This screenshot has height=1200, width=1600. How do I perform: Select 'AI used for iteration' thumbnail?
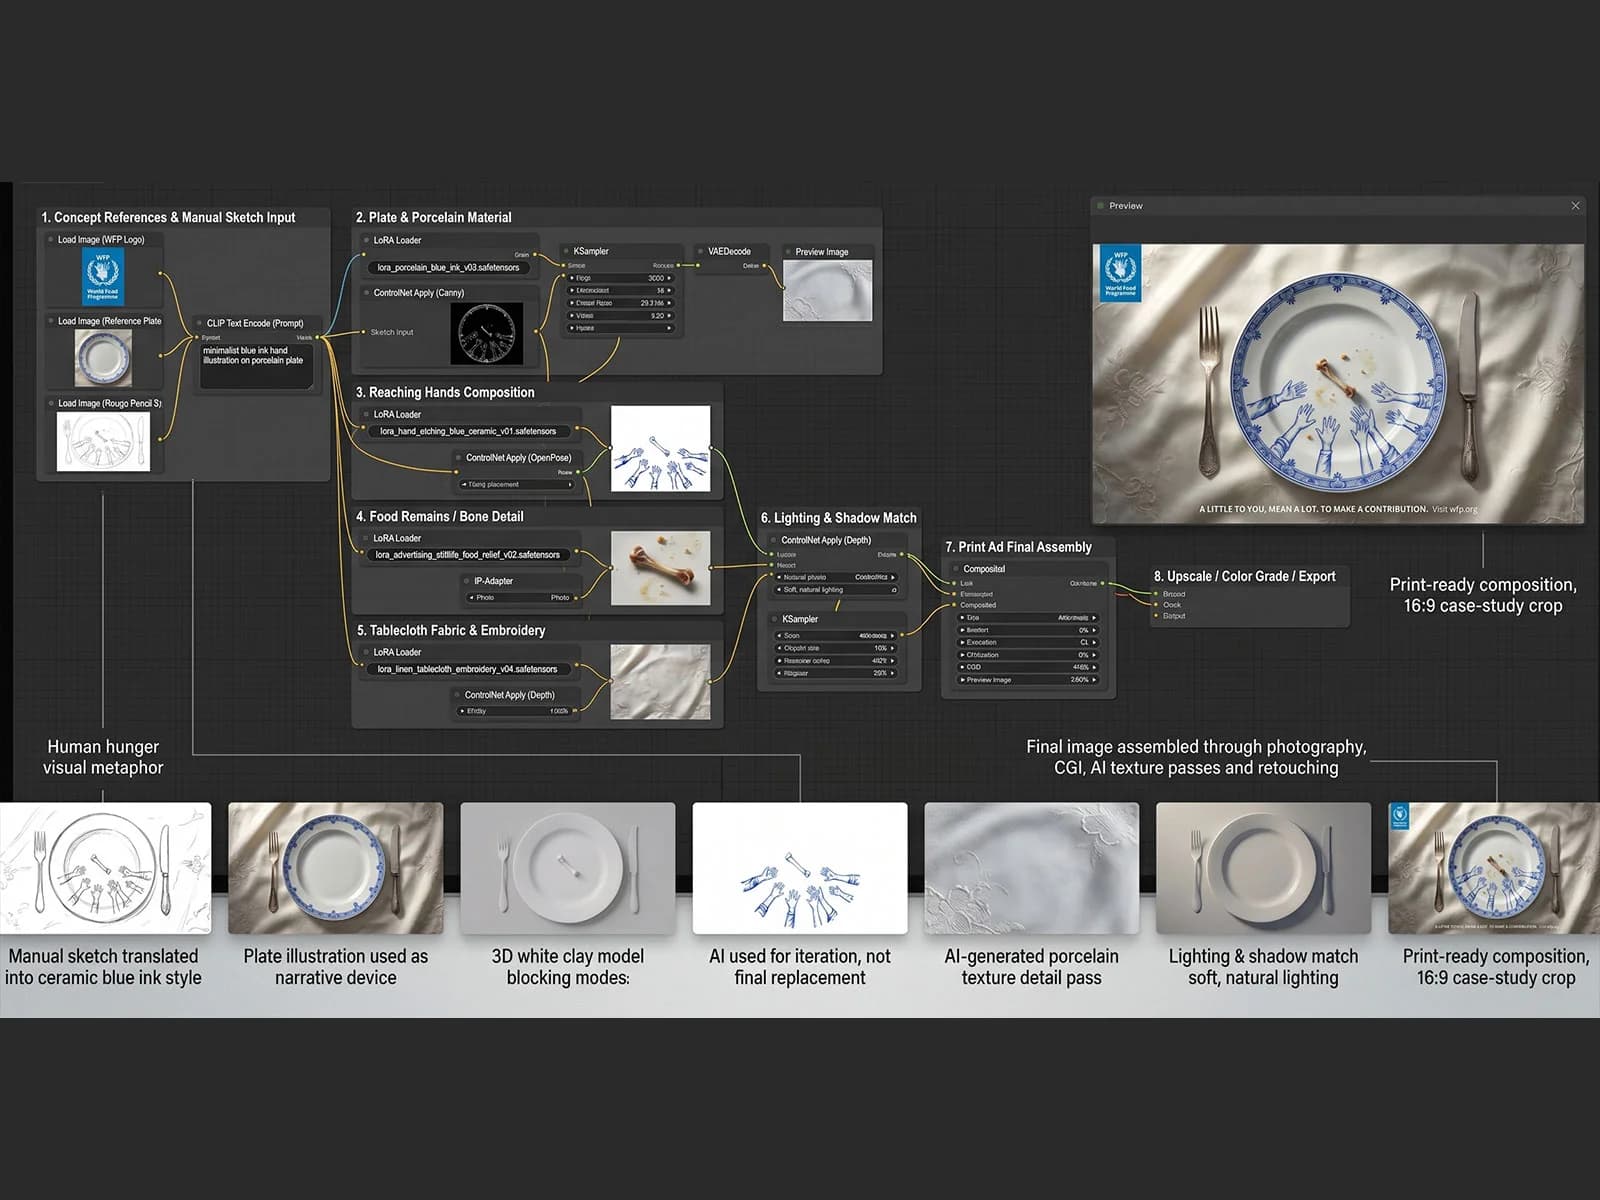[800, 868]
